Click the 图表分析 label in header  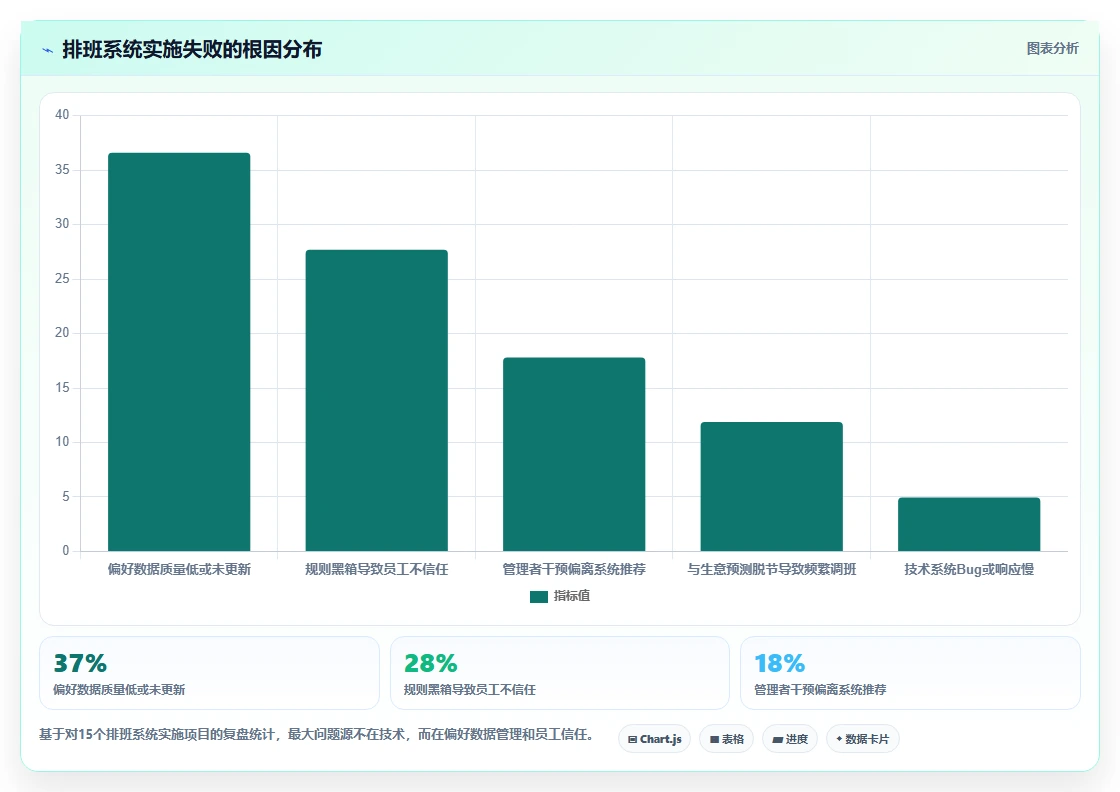[1052, 49]
